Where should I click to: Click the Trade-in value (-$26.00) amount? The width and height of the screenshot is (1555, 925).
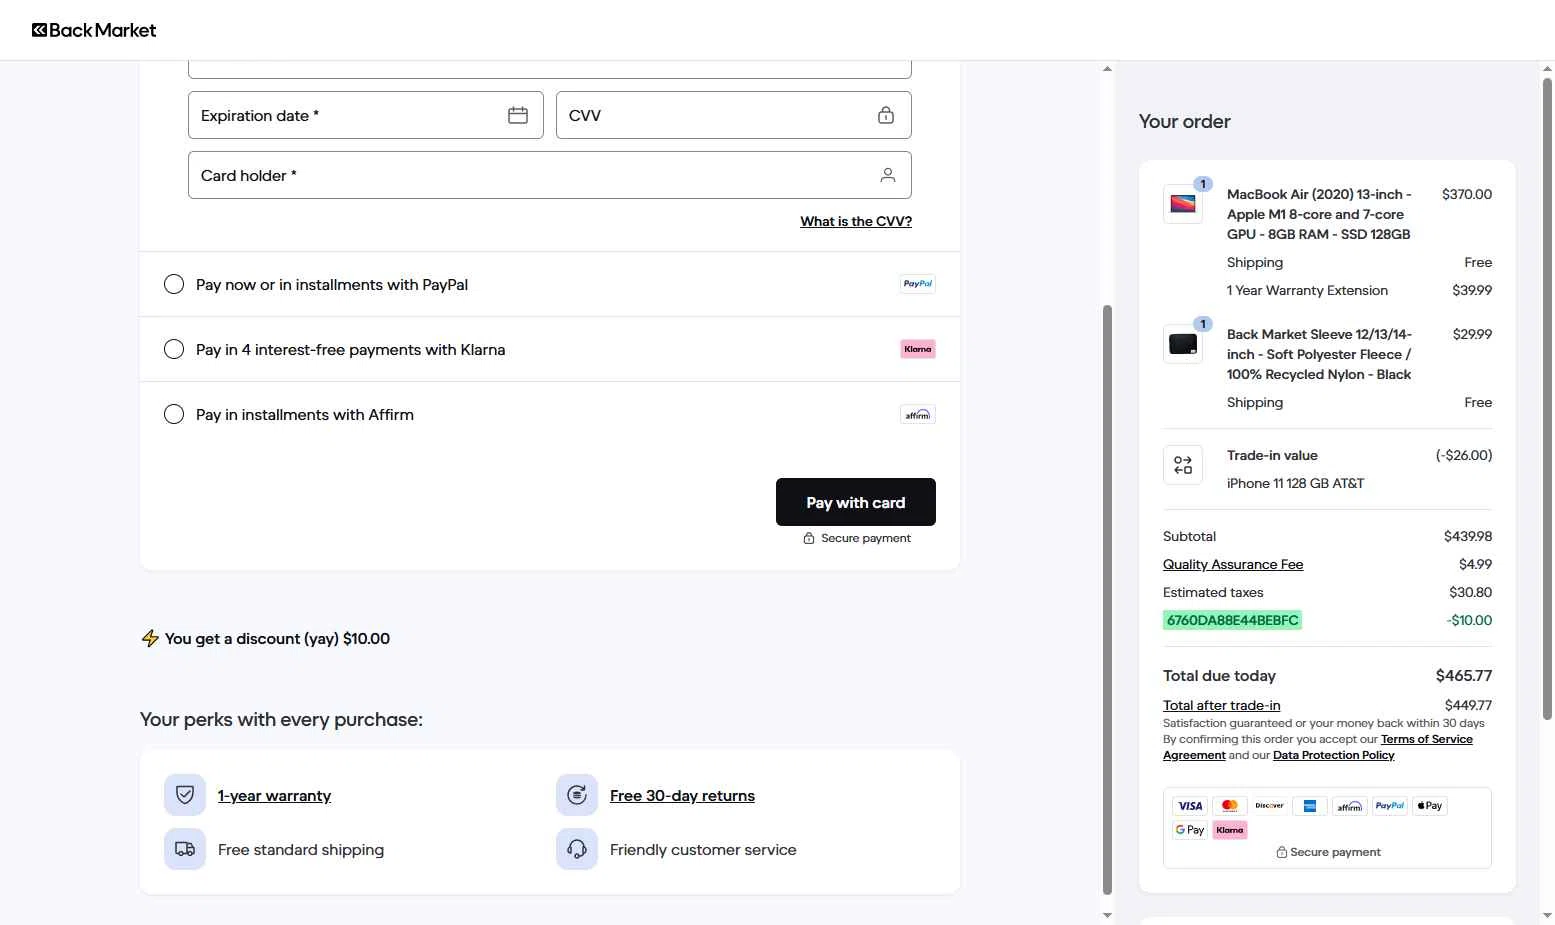click(x=1463, y=455)
